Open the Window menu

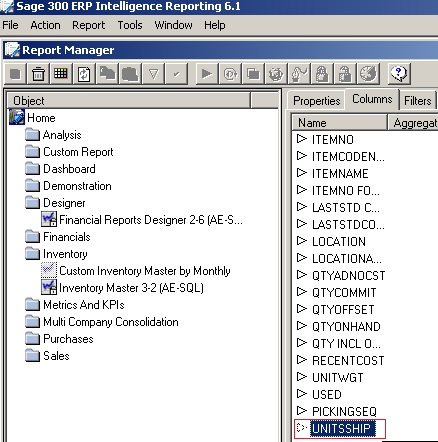[173, 25]
